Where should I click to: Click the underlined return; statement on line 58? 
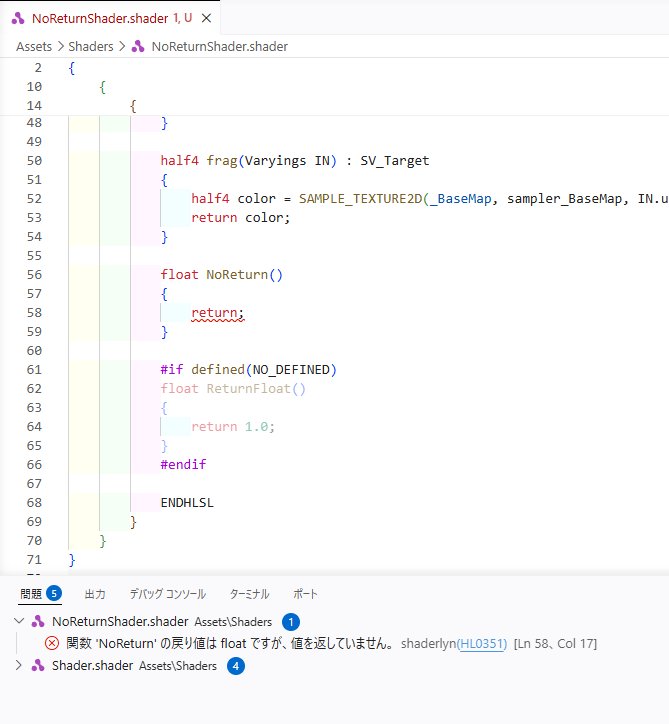[x=217, y=313]
